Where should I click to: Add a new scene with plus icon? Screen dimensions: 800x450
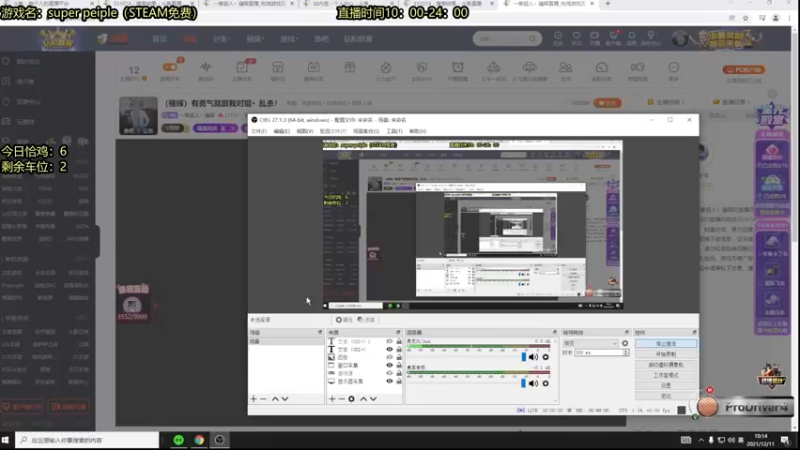(x=254, y=399)
